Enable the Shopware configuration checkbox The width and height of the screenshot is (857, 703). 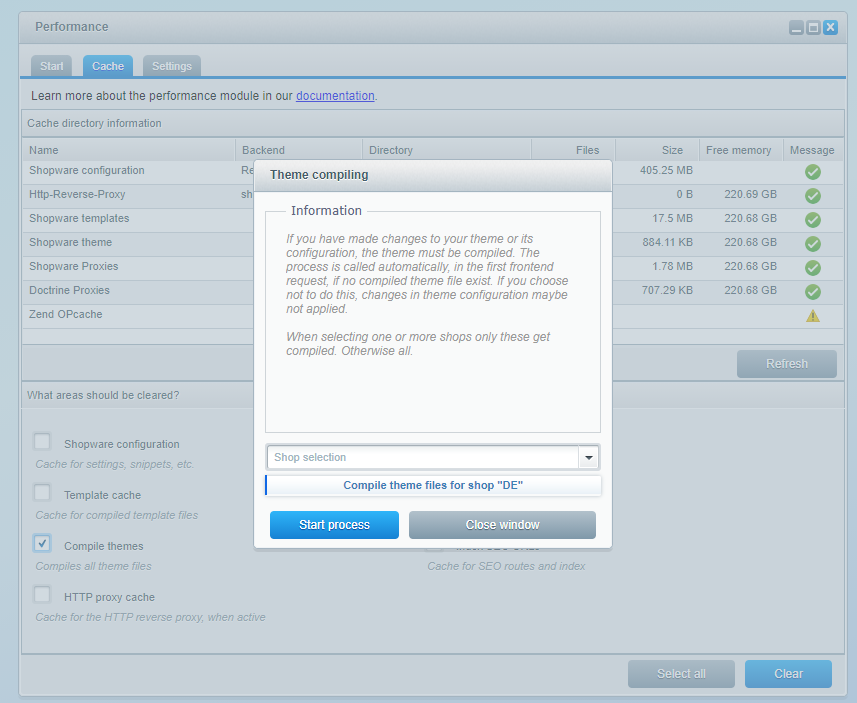[x=42, y=442]
